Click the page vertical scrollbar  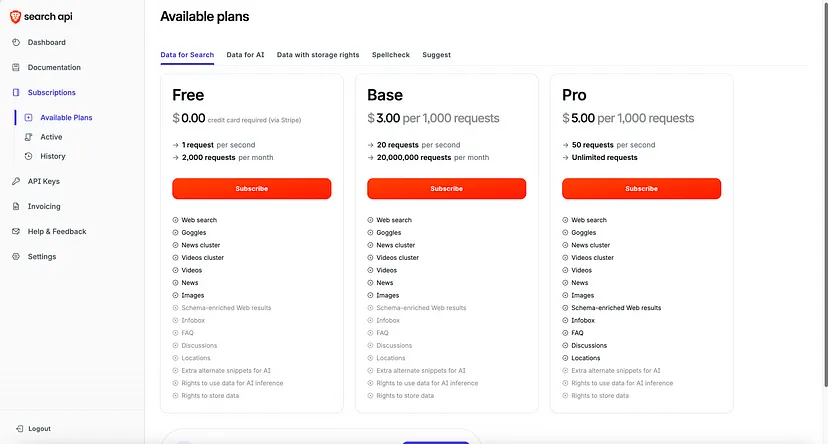pyautogui.click(x=825, y=195)
